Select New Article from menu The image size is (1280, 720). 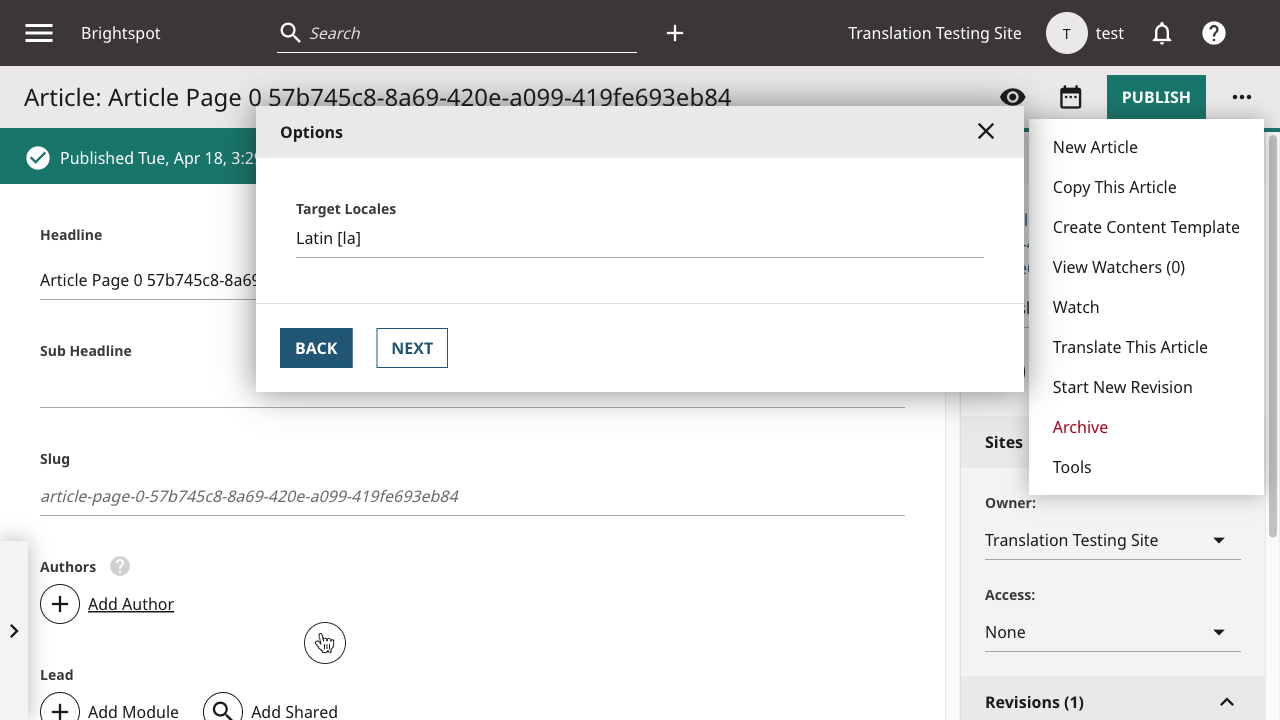click(x=1146, y=147)
